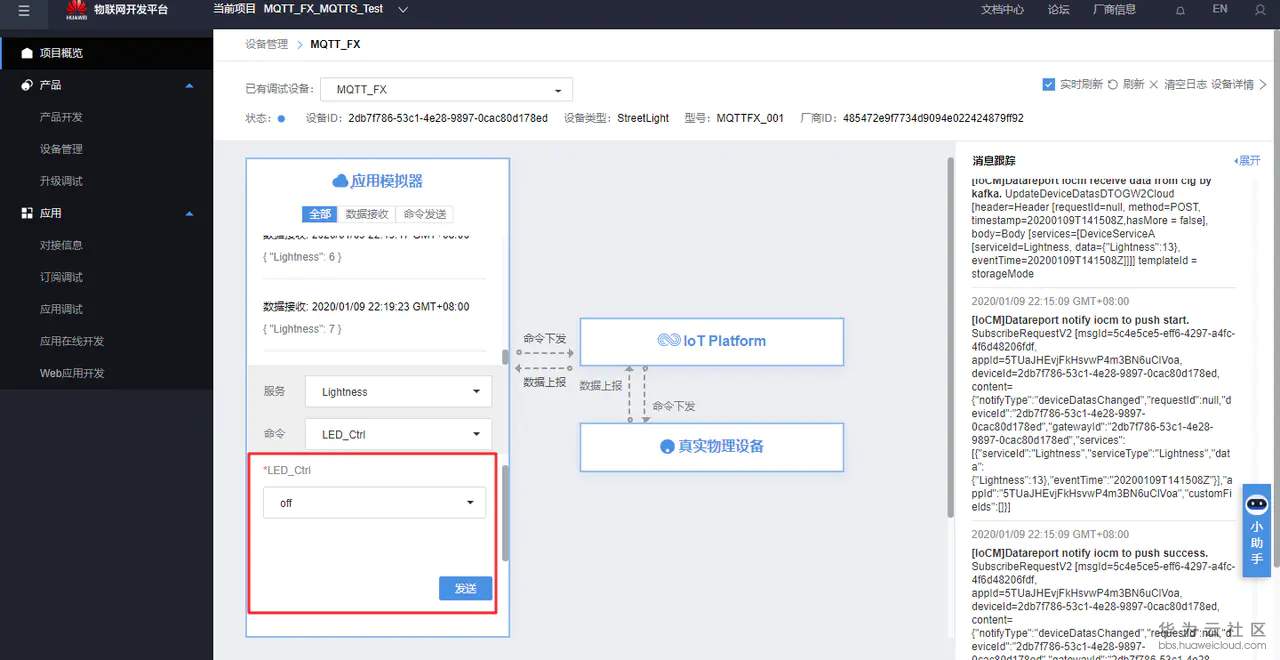Click the X icon beside 清空日志

click(x=1154, y=85)
